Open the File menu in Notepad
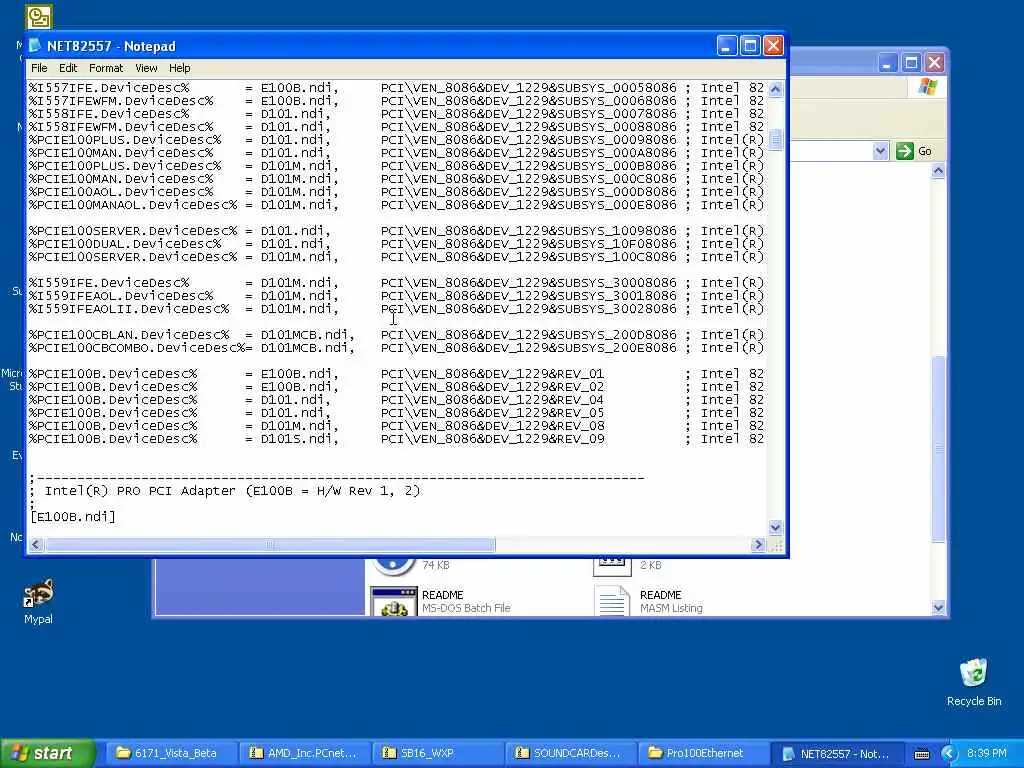 tap(39, 68)
